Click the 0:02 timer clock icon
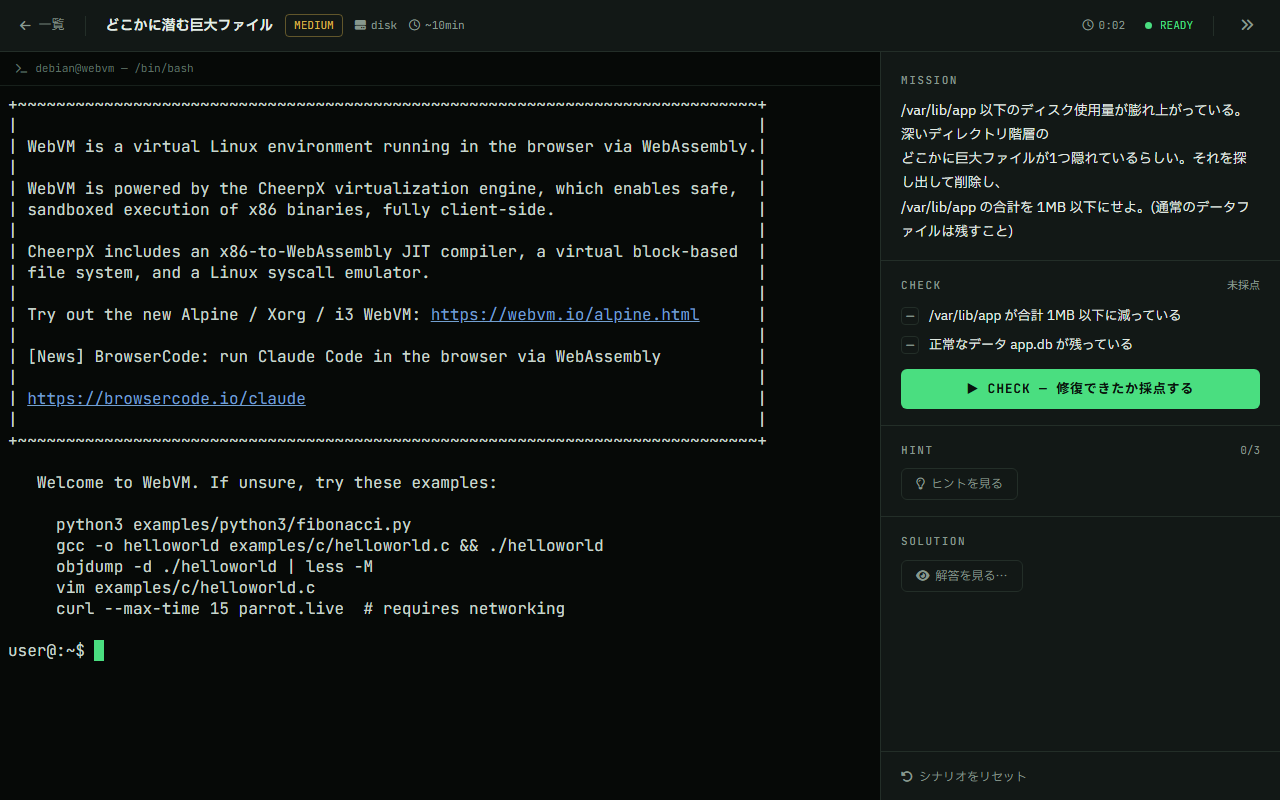The height and width of the screenshot is (800, 1280). point(1088,25)
